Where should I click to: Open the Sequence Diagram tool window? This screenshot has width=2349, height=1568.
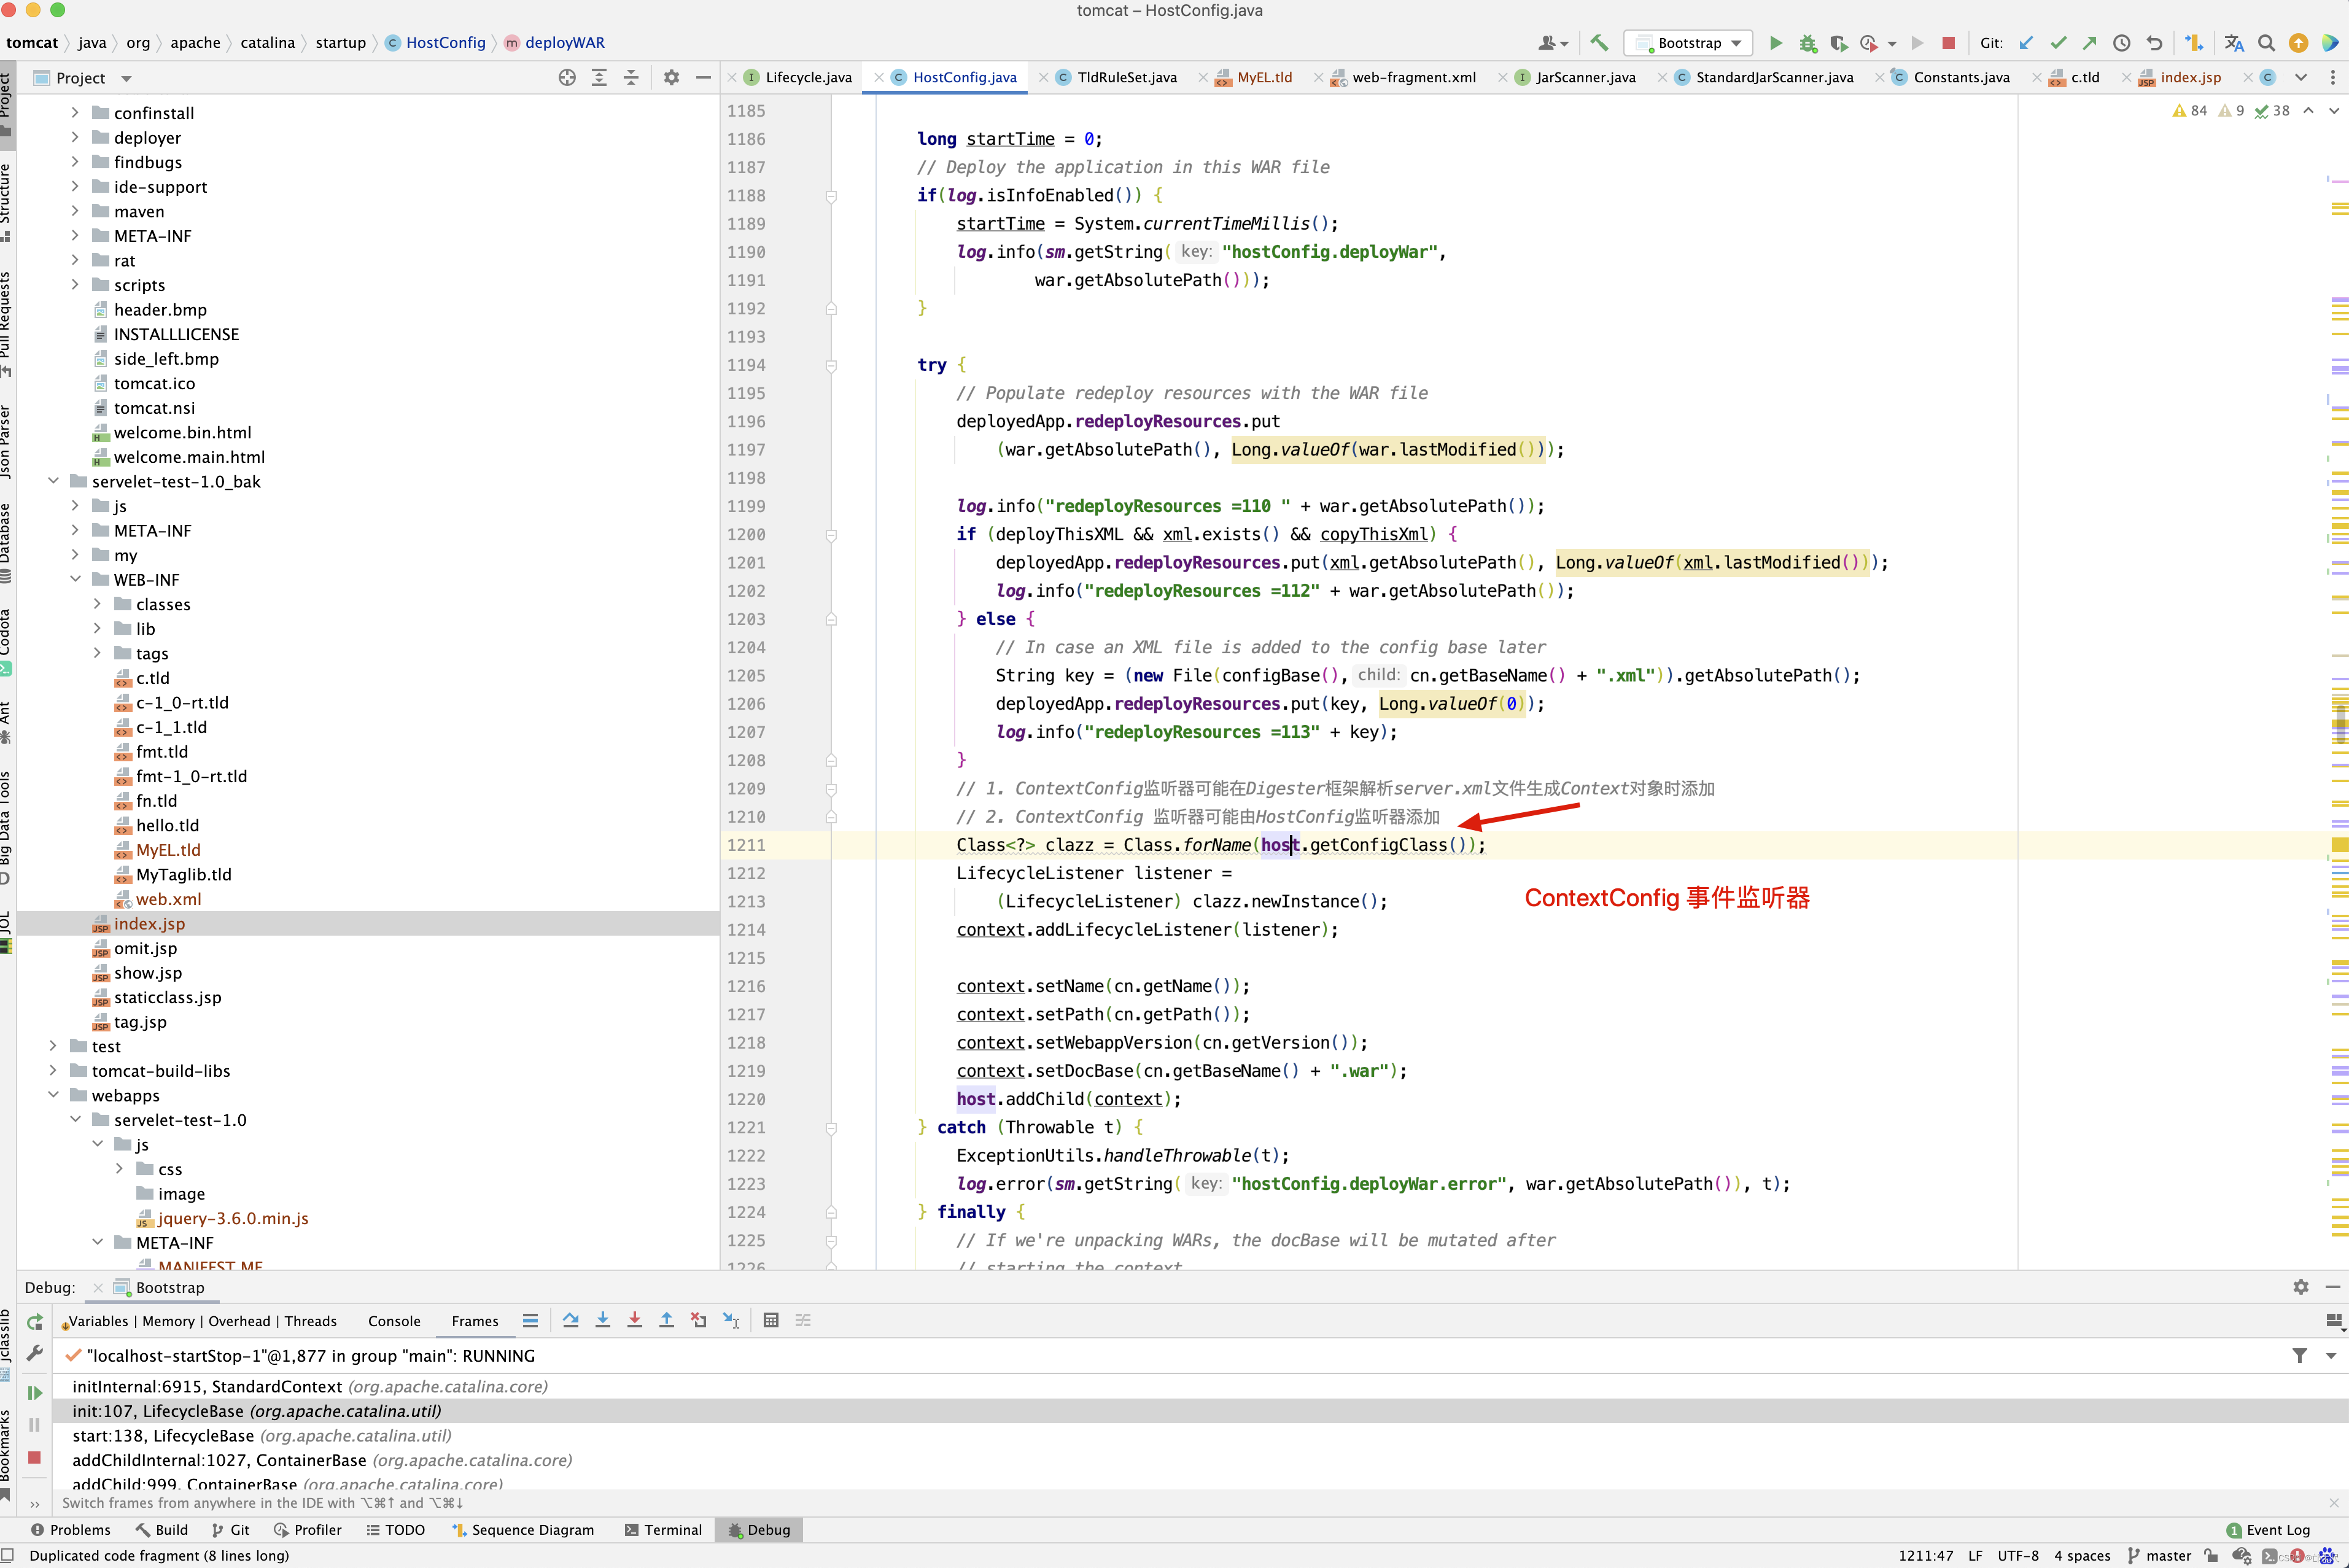(x=523, y=1530)
